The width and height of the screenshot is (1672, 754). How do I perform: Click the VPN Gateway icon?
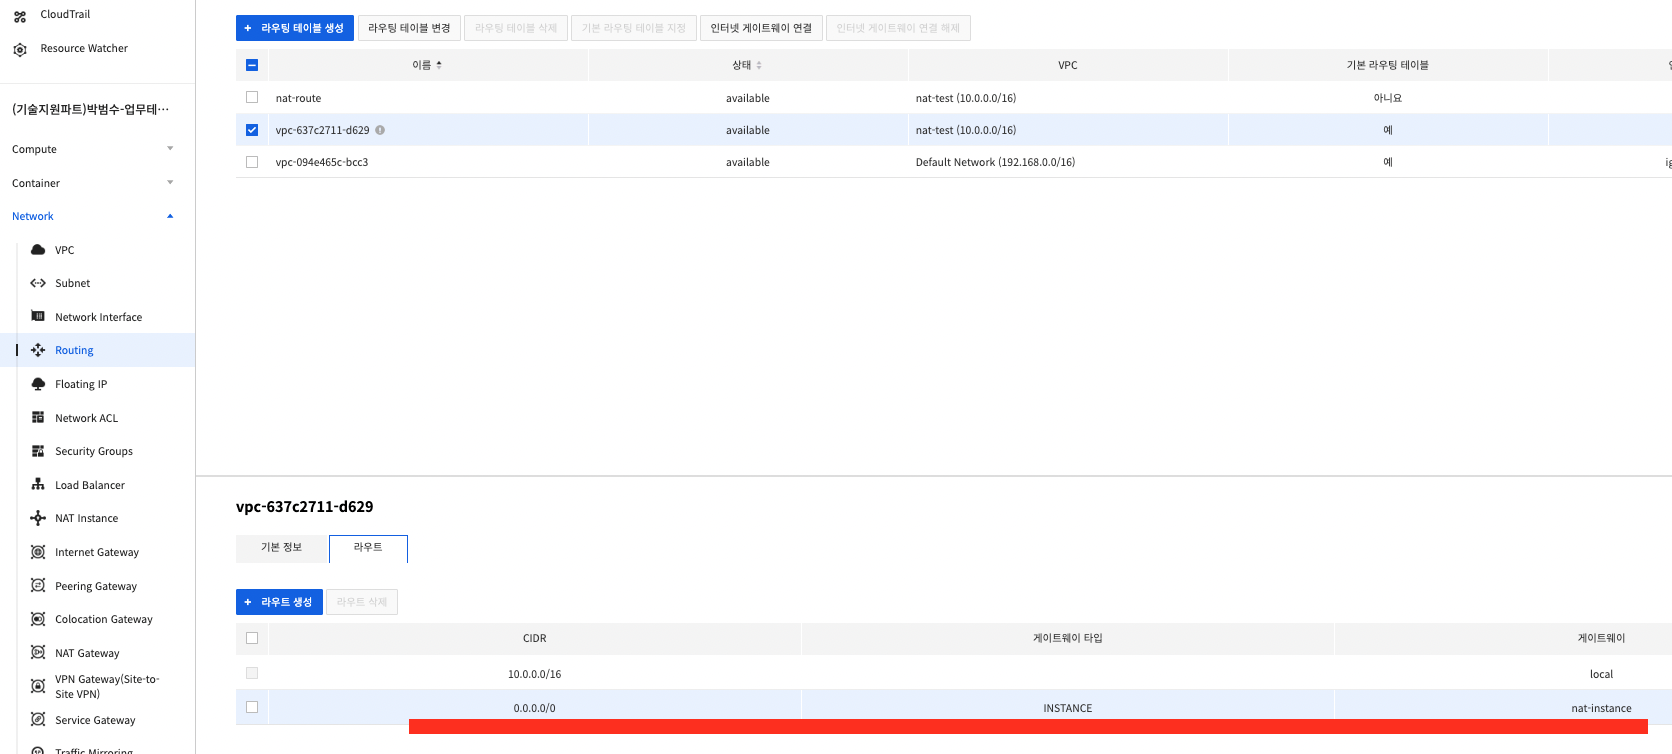coord(38,686)
